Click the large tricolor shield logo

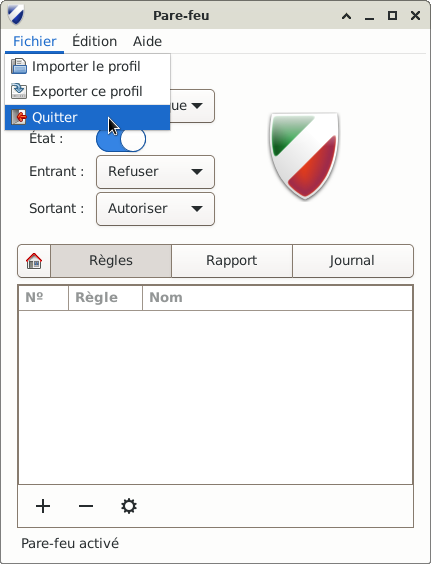(x=304, y=155)
